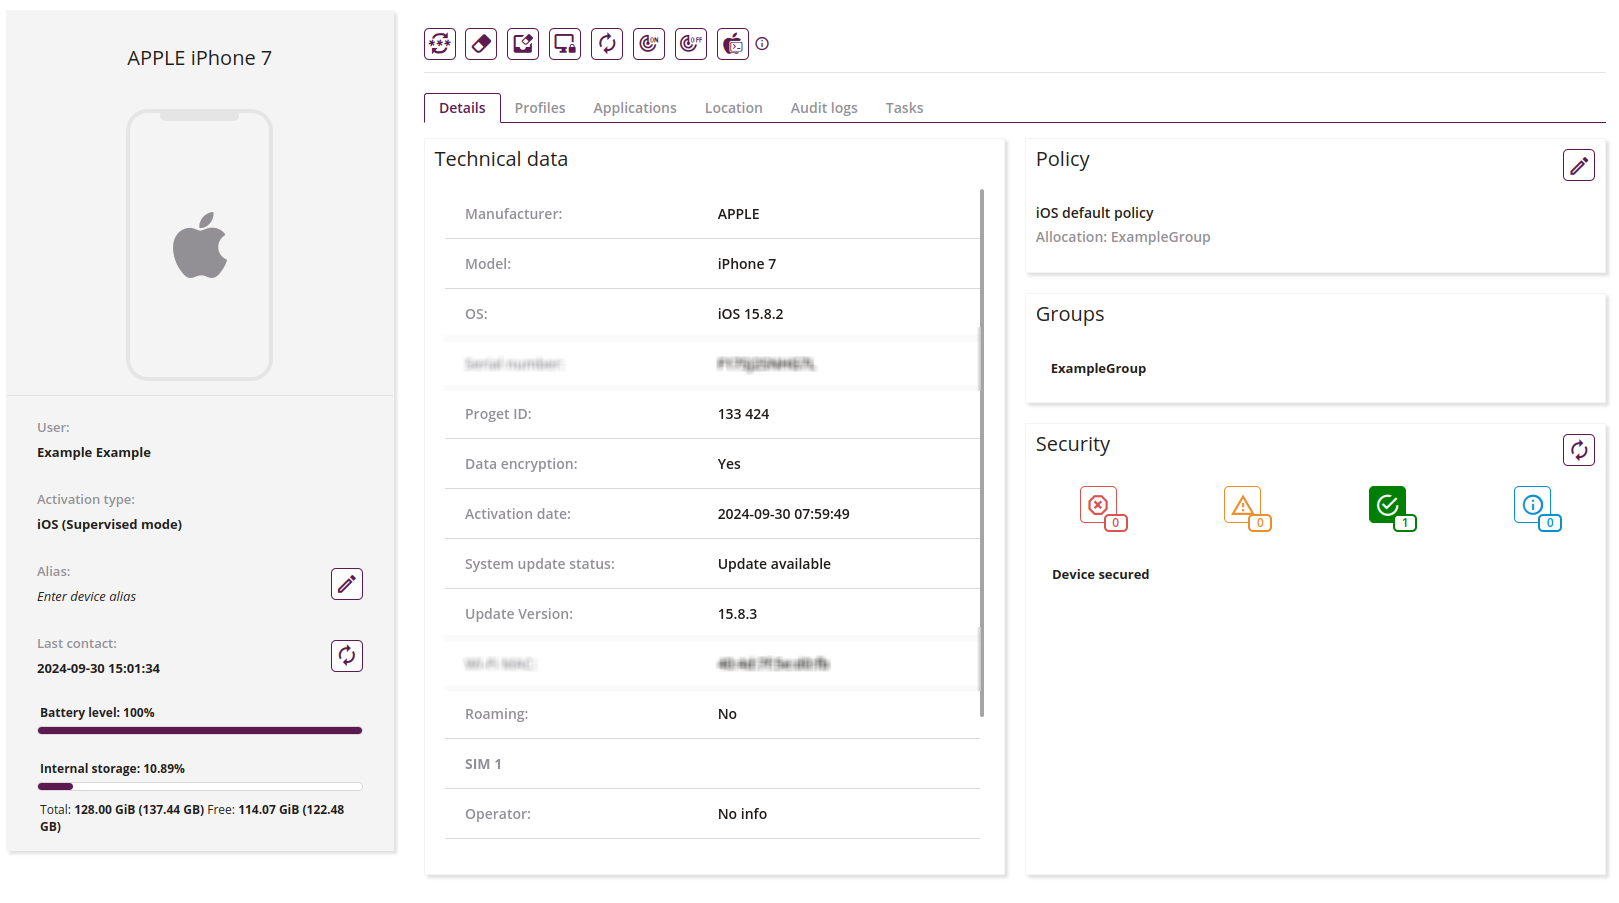Open the Tasks tab
This screenshot has width=1619, height=903.
pos(904,108)
